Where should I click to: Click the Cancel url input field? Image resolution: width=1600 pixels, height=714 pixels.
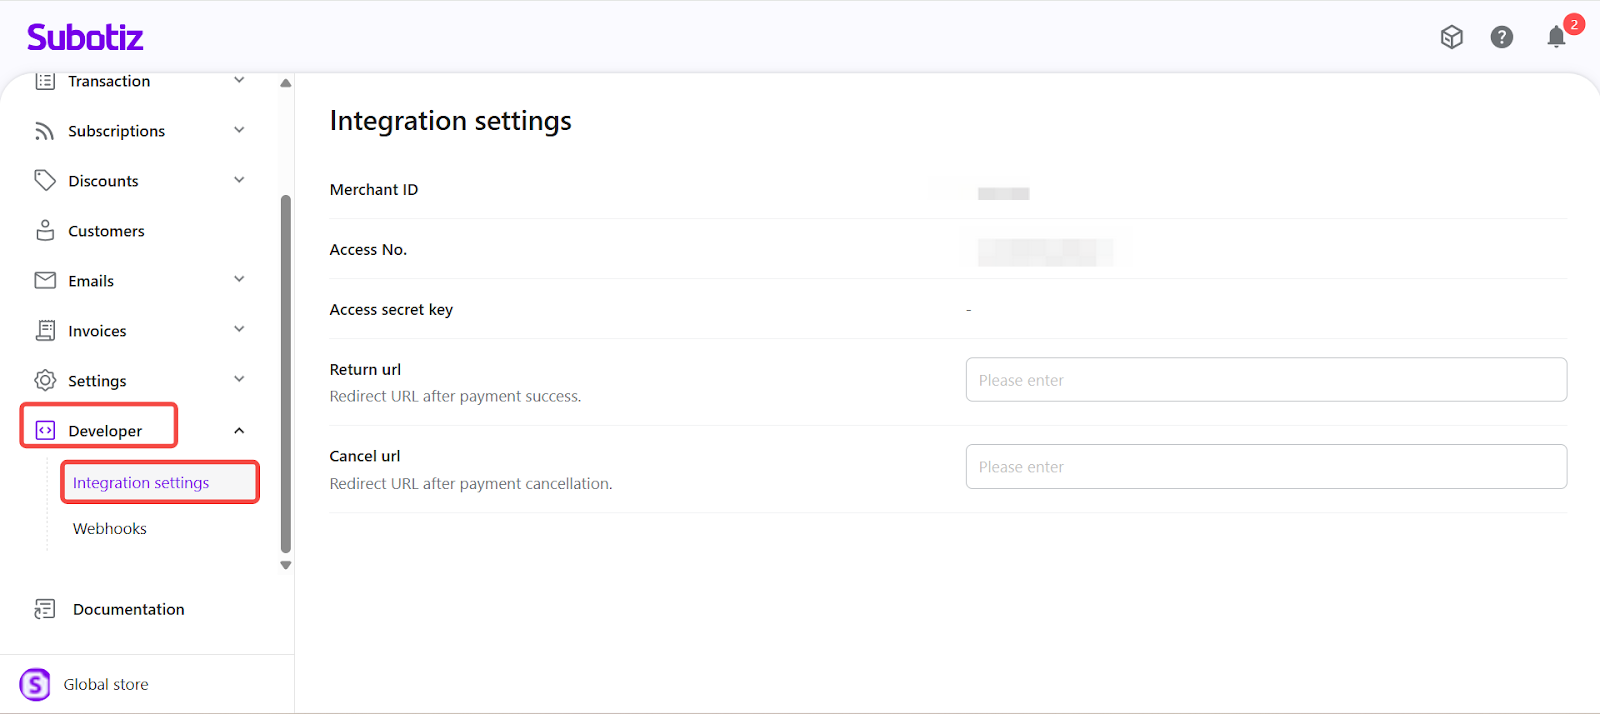[x=1265, y=467]
